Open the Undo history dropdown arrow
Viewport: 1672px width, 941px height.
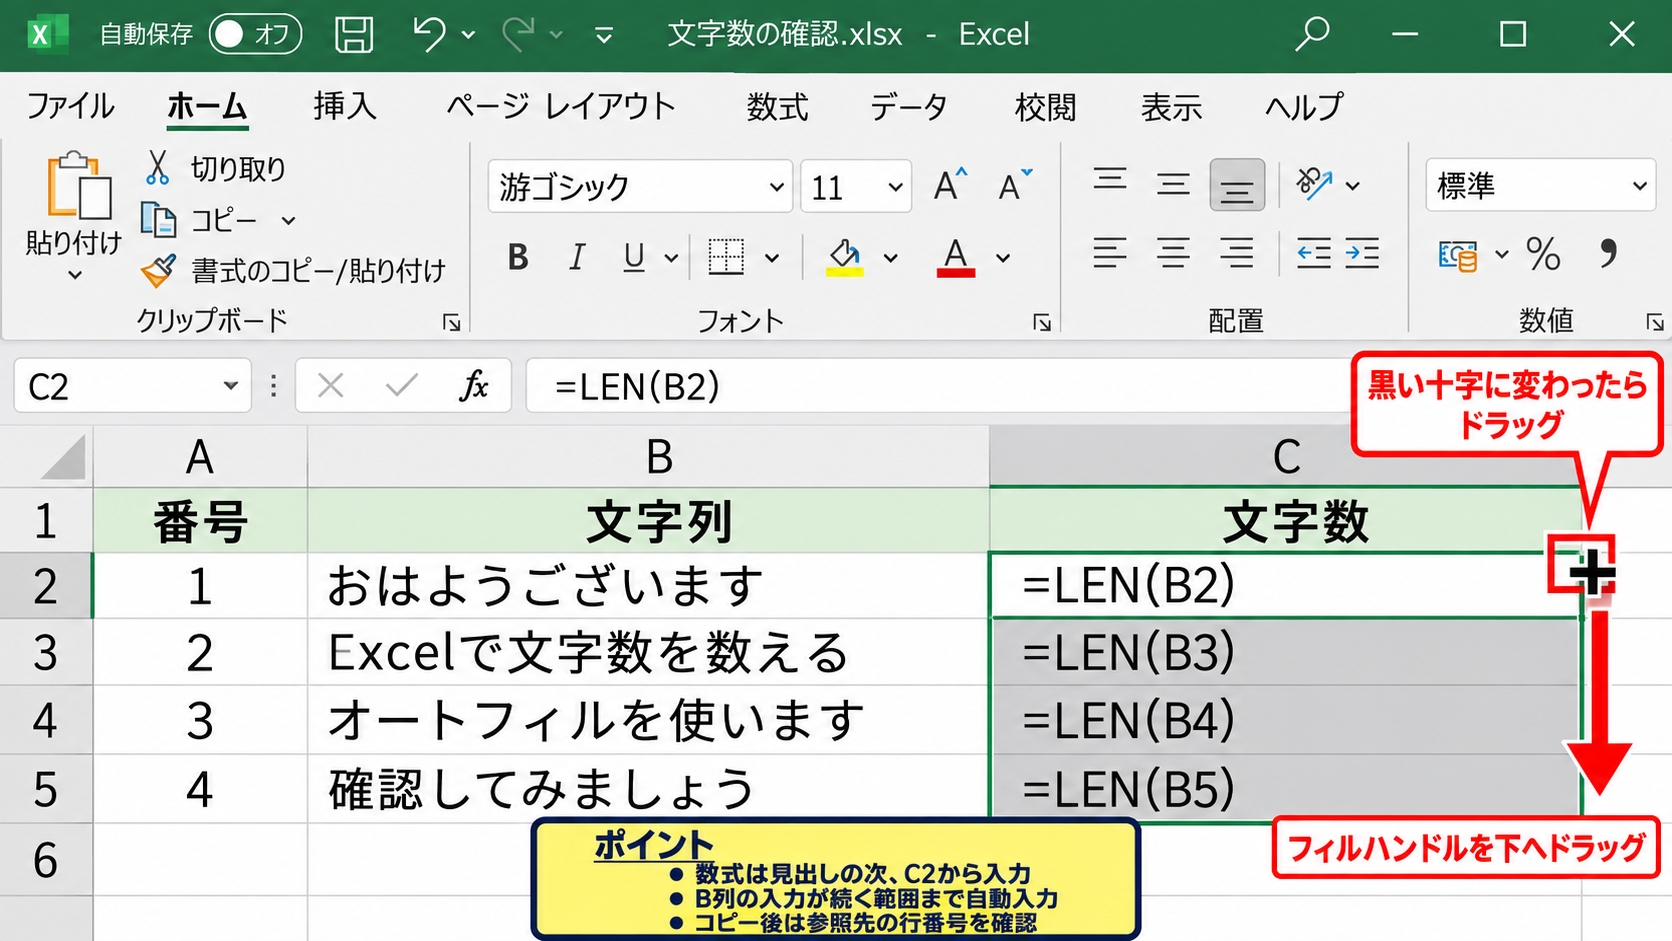coord(468,35)
